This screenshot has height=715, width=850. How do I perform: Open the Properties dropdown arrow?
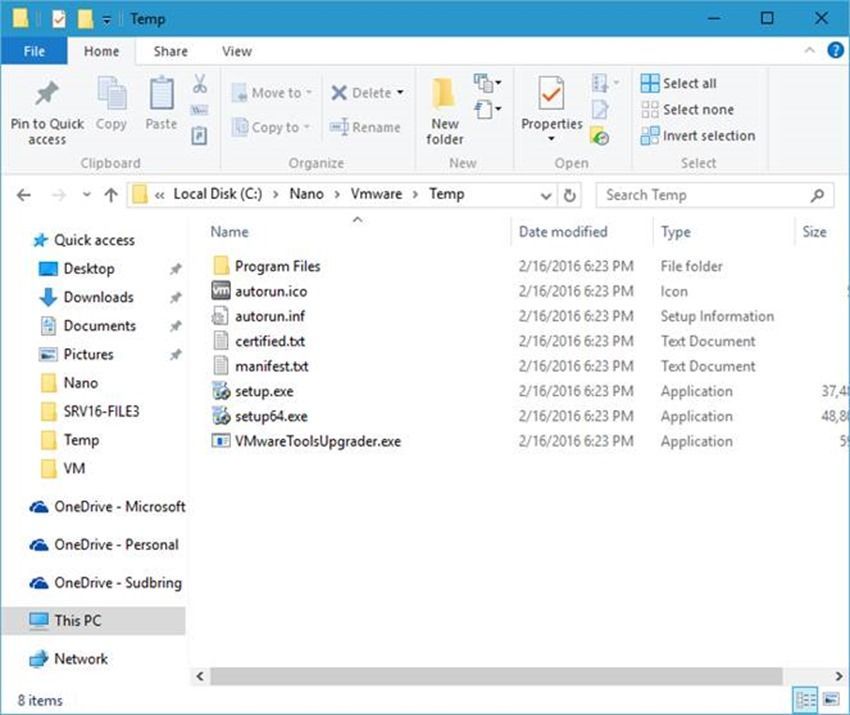[551, 139]
